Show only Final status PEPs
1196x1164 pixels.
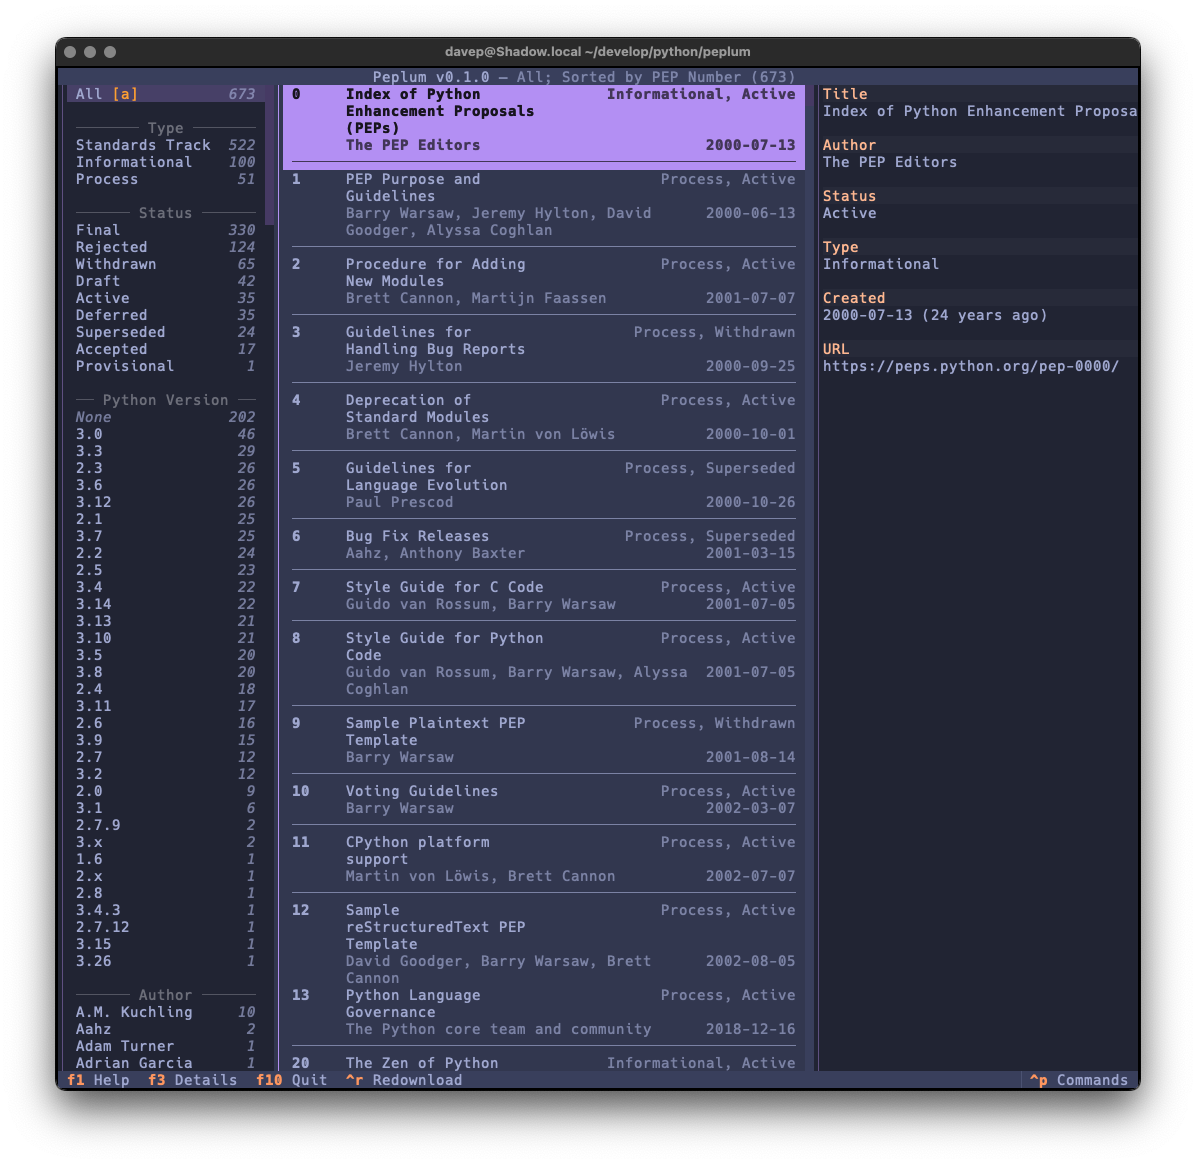tap(165, 230)
